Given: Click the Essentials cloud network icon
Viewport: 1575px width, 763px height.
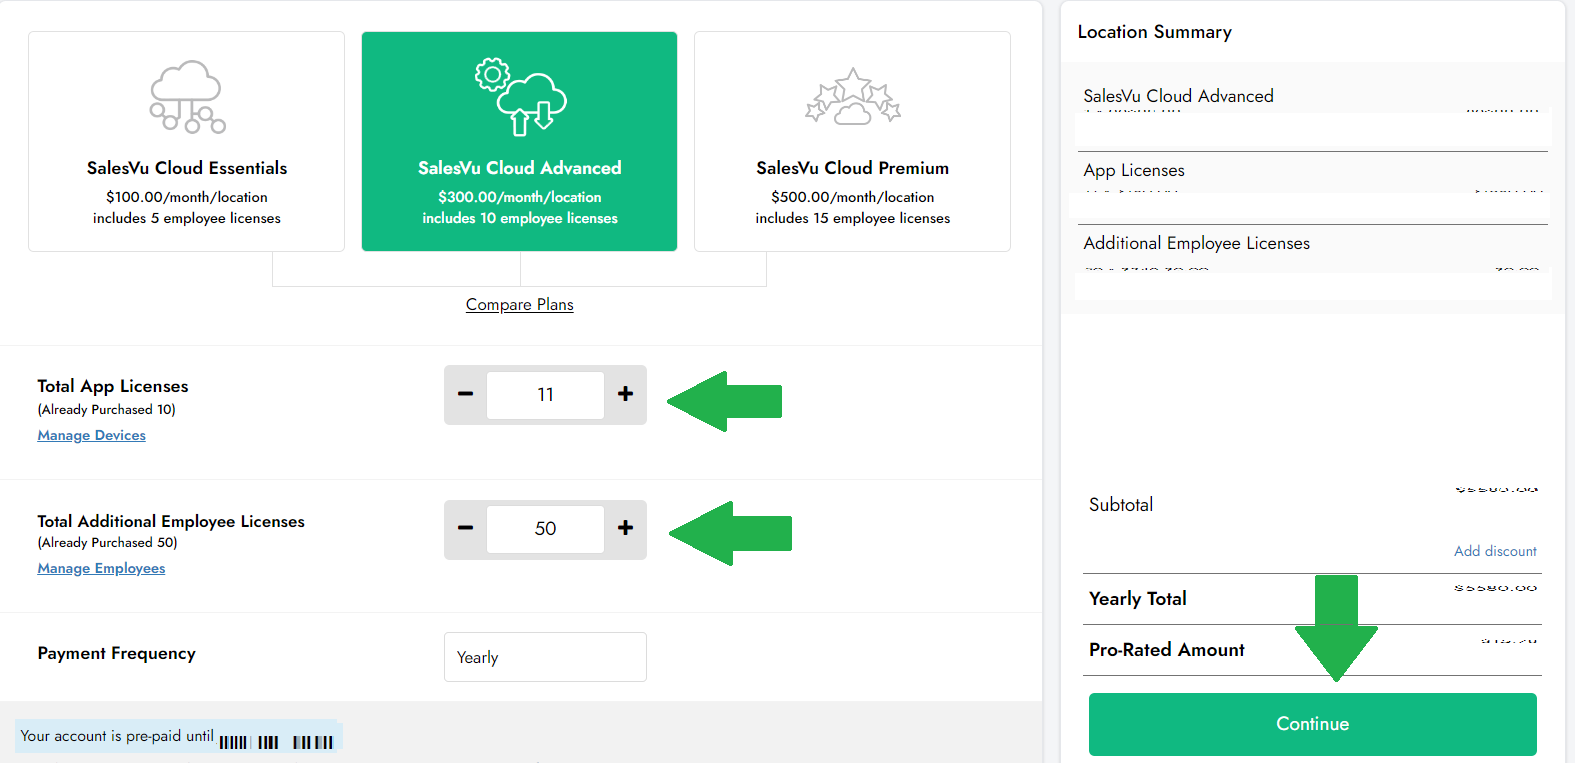Looking at the screenshot, I should pyautogui.click(x=187, y=97).
